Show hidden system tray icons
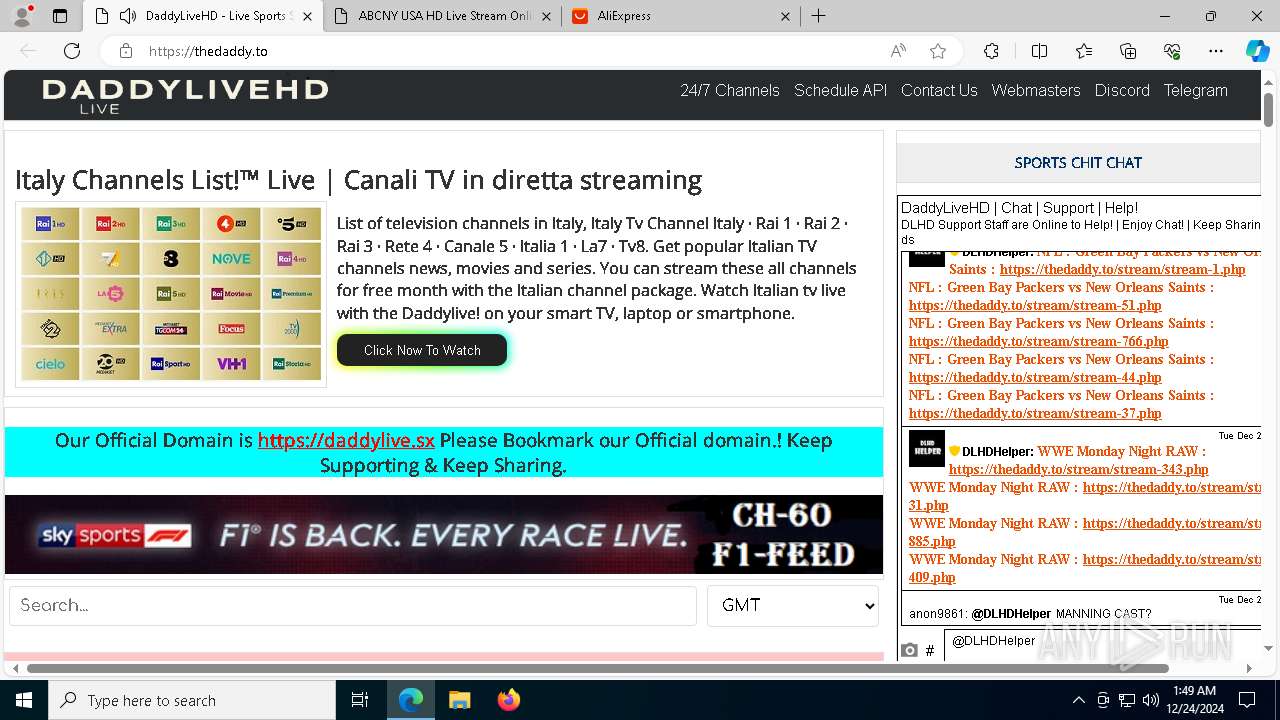Screen dimensions: 1280x720 point(1078,700)
